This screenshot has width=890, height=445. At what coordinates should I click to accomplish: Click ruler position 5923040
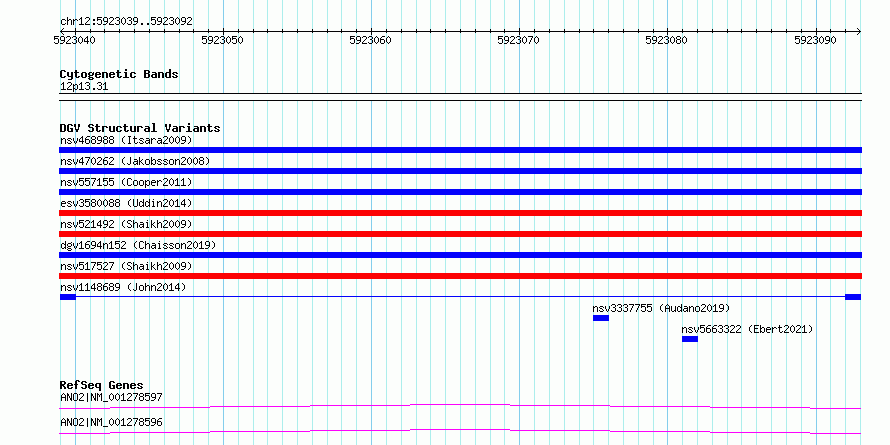[74, 40]
